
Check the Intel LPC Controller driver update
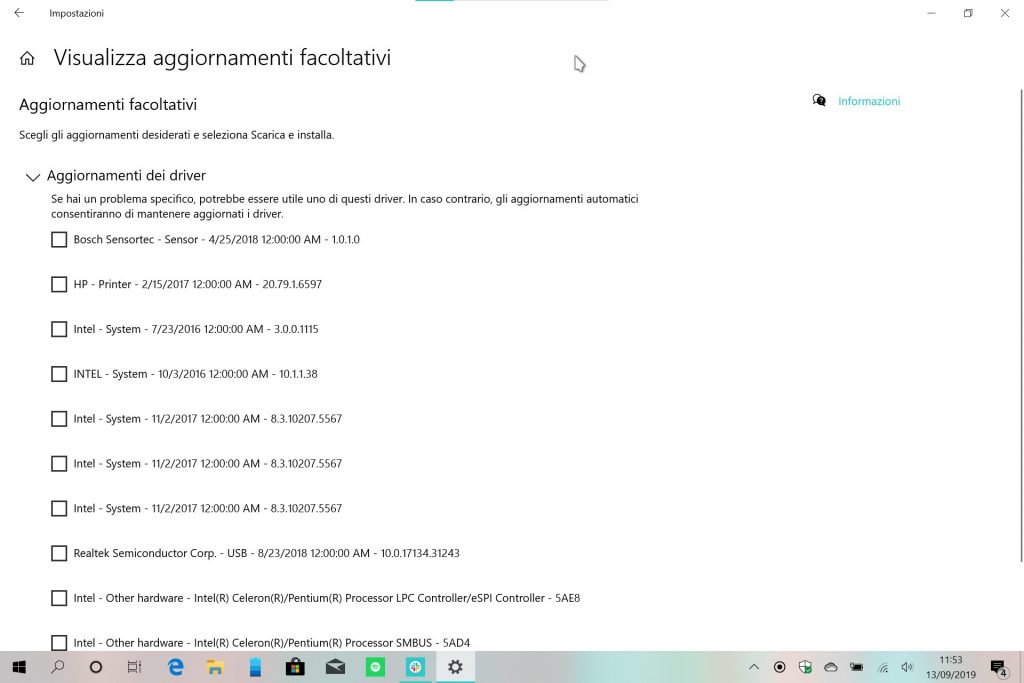coord(58,598)
